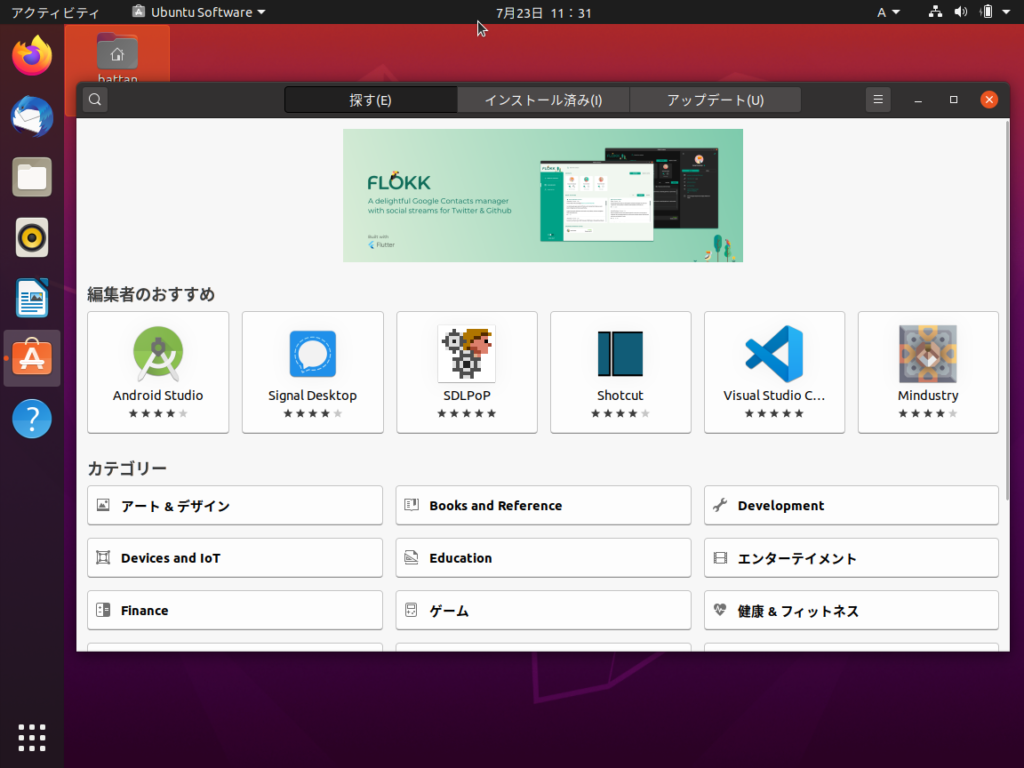Screen dimensions: 1024x768
Task: Open the system menu arrow
Action: pyautogui.click(x=1006, y=12)
